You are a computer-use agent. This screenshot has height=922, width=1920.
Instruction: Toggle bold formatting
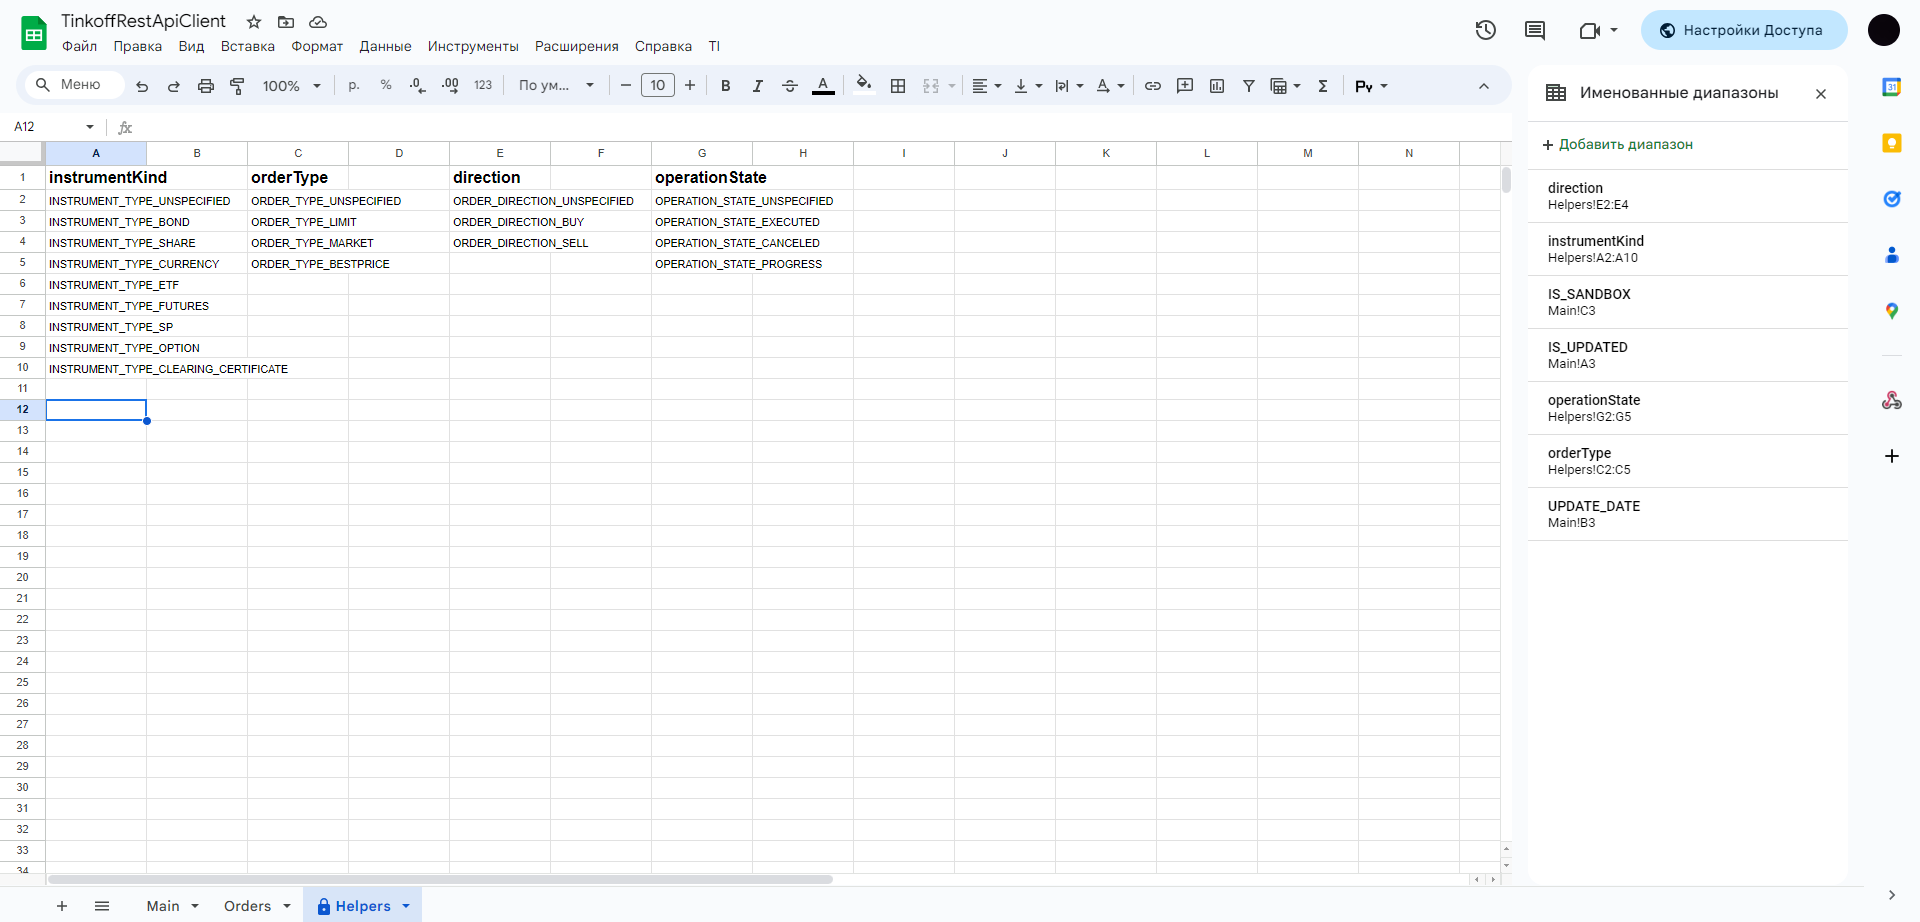coord(726,86)
